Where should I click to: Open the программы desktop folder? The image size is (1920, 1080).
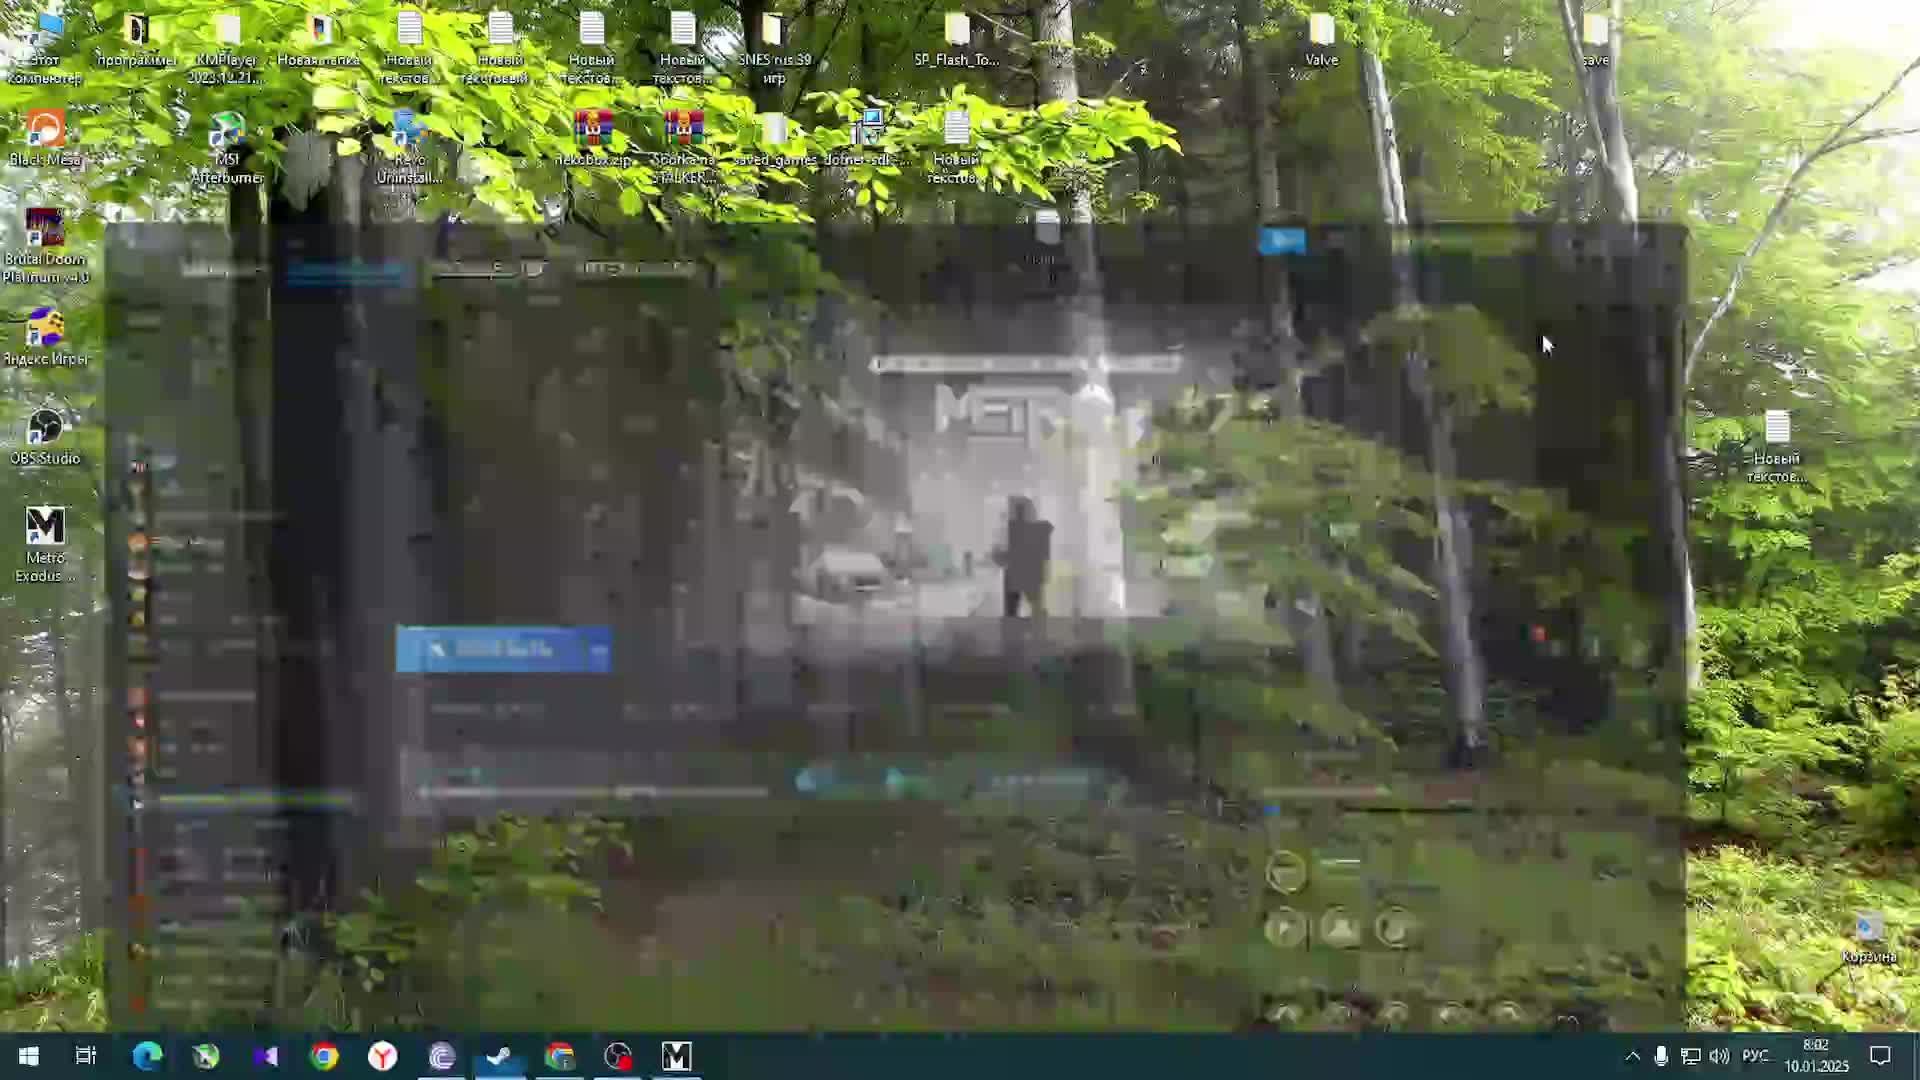[x=137, y=40]
